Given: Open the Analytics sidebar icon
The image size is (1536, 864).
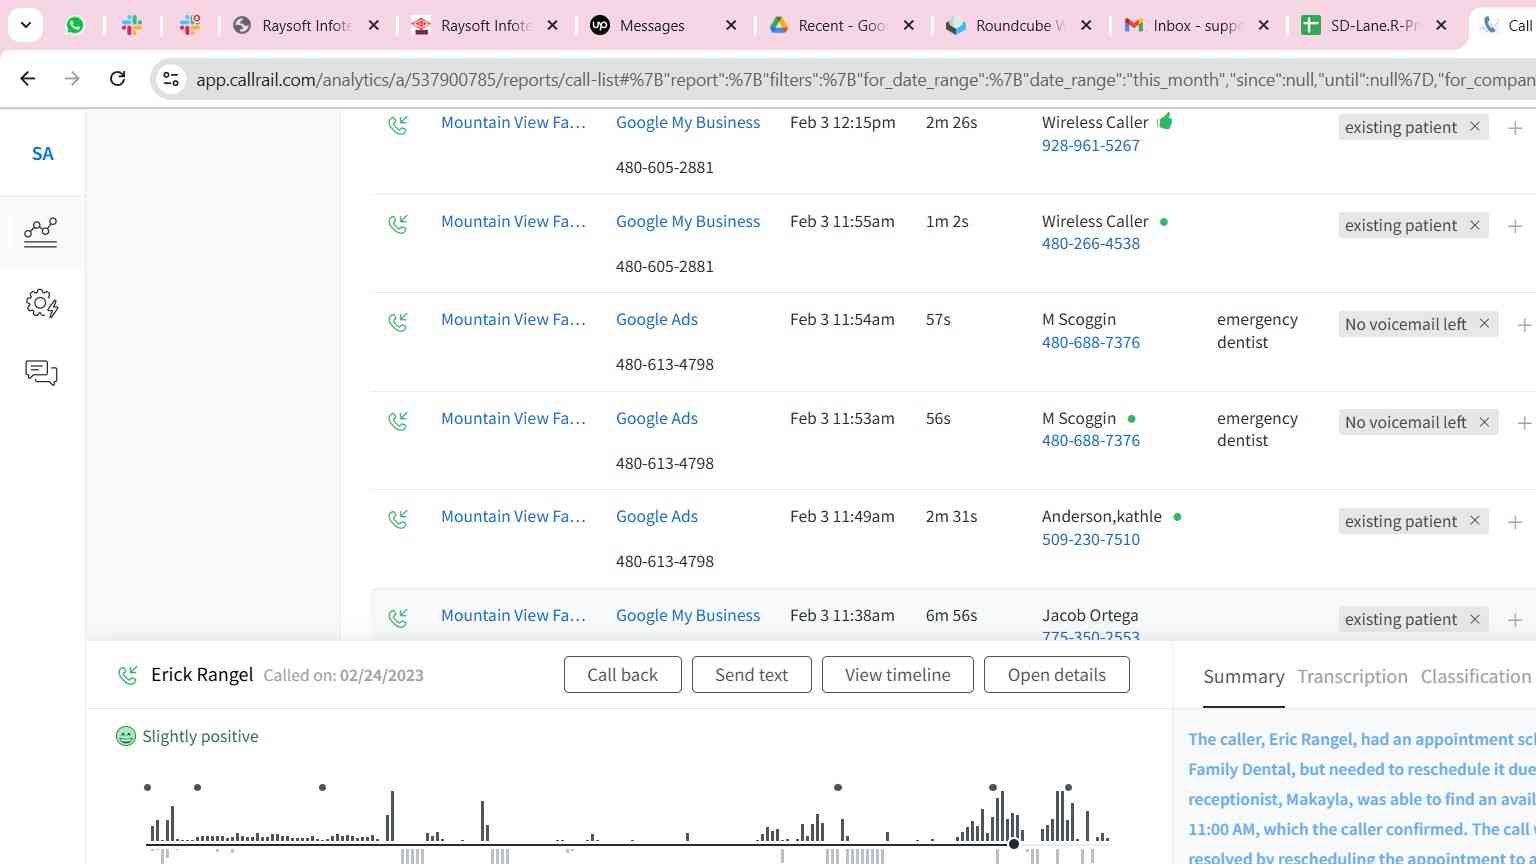Looking at the screenshot, I should tap(41, 232).
